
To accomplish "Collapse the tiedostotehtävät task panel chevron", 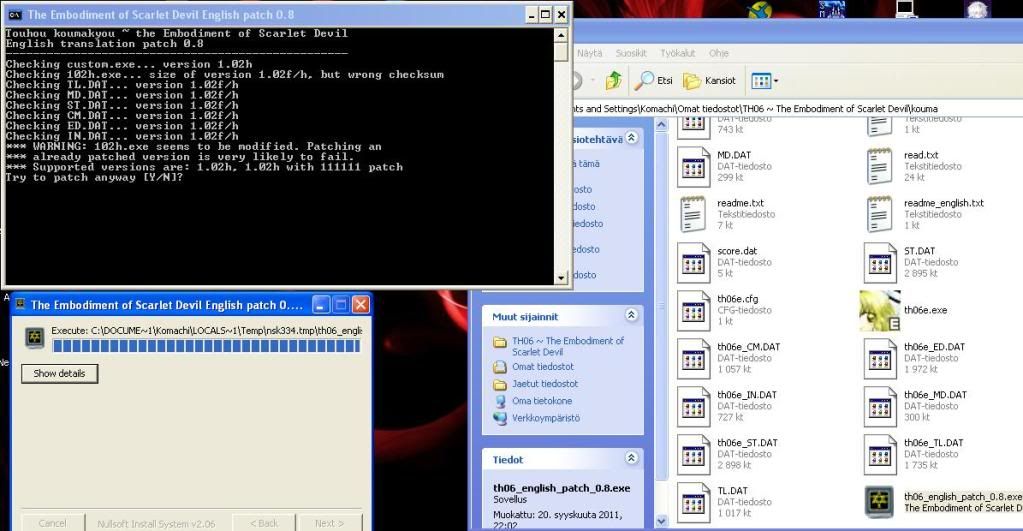I will tap(631, 137).
